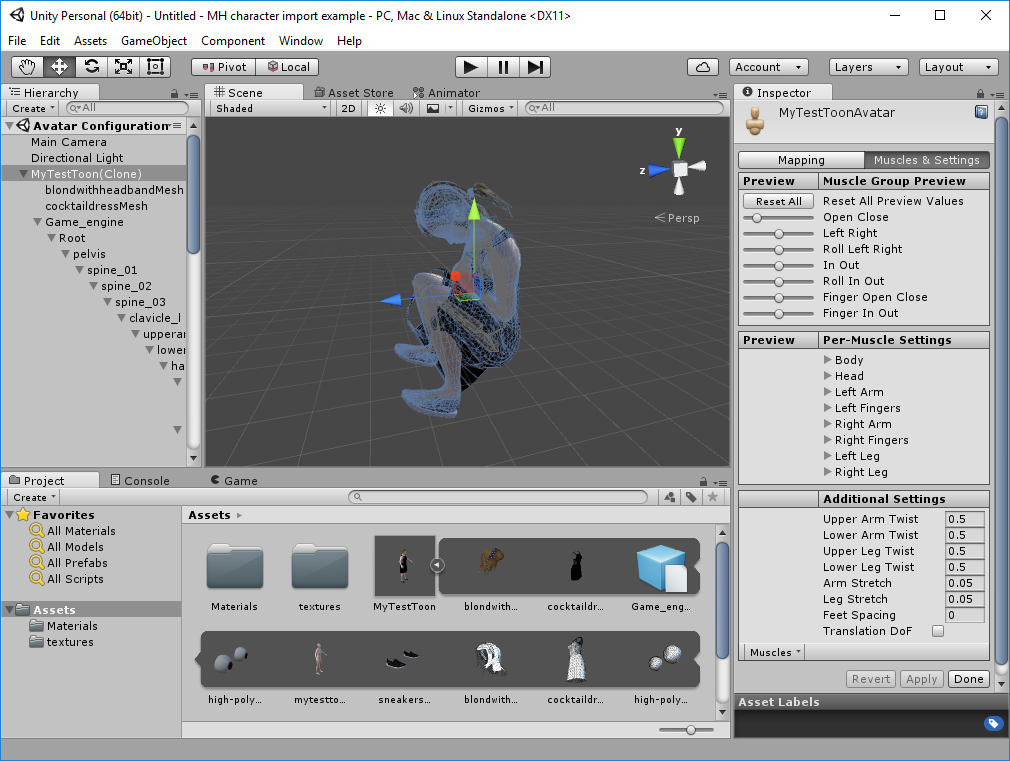Select All Prefabs in Favorites

77,563
